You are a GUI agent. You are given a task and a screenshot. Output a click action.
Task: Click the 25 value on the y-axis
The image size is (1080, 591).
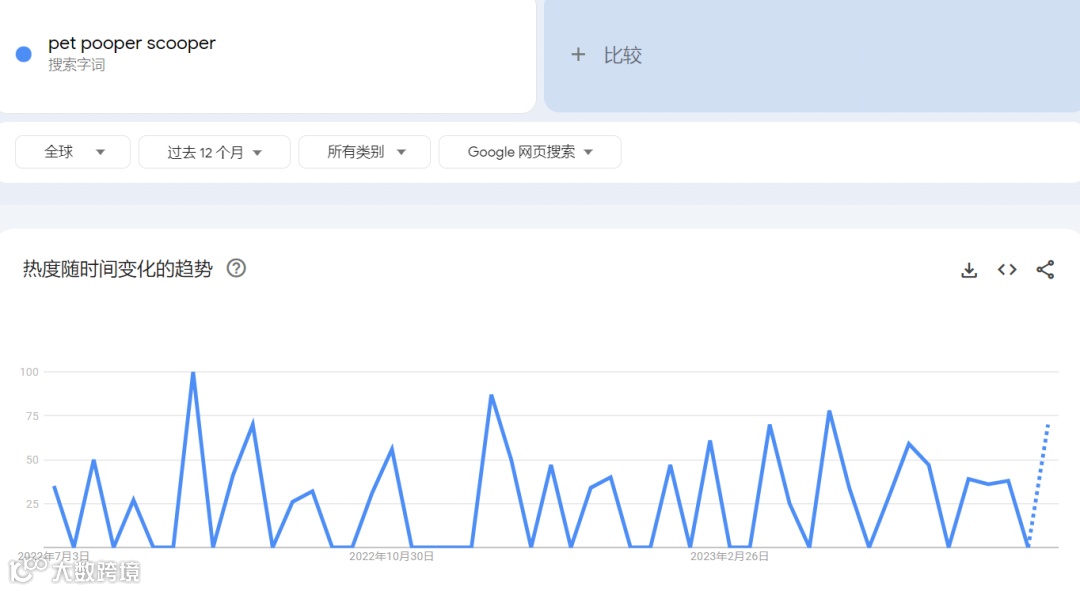32,504
